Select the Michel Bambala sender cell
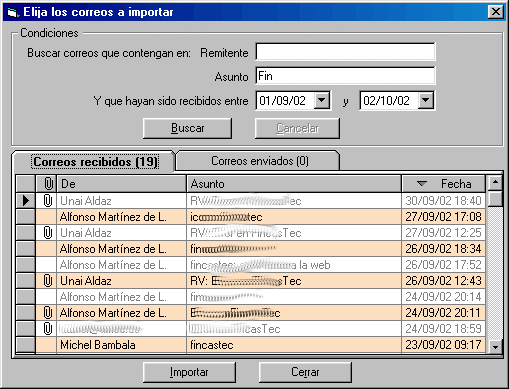 click(121, 345)
